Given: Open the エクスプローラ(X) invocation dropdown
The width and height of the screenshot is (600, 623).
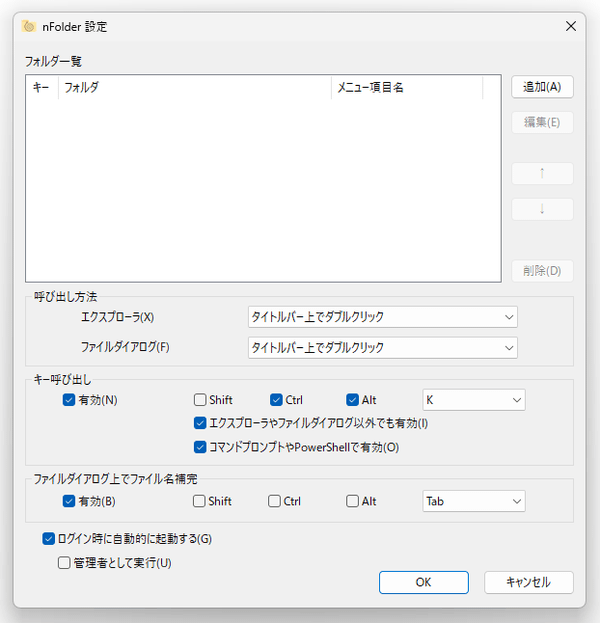Looking at the screenshot, I should point(383,317).
